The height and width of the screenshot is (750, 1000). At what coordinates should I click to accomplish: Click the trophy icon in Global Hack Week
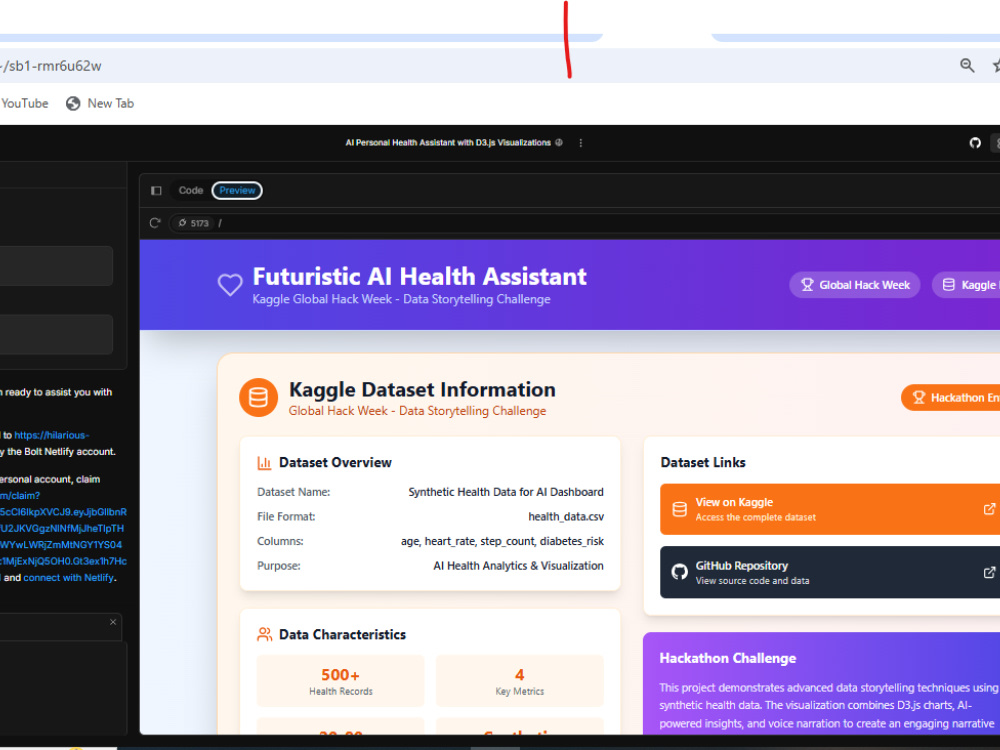(807, 285)
